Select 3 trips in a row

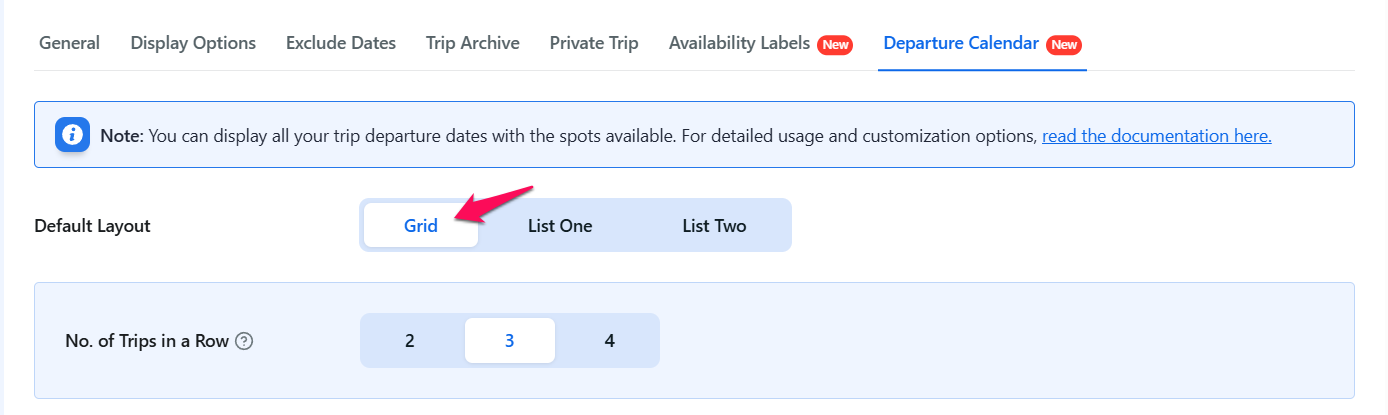509,341
